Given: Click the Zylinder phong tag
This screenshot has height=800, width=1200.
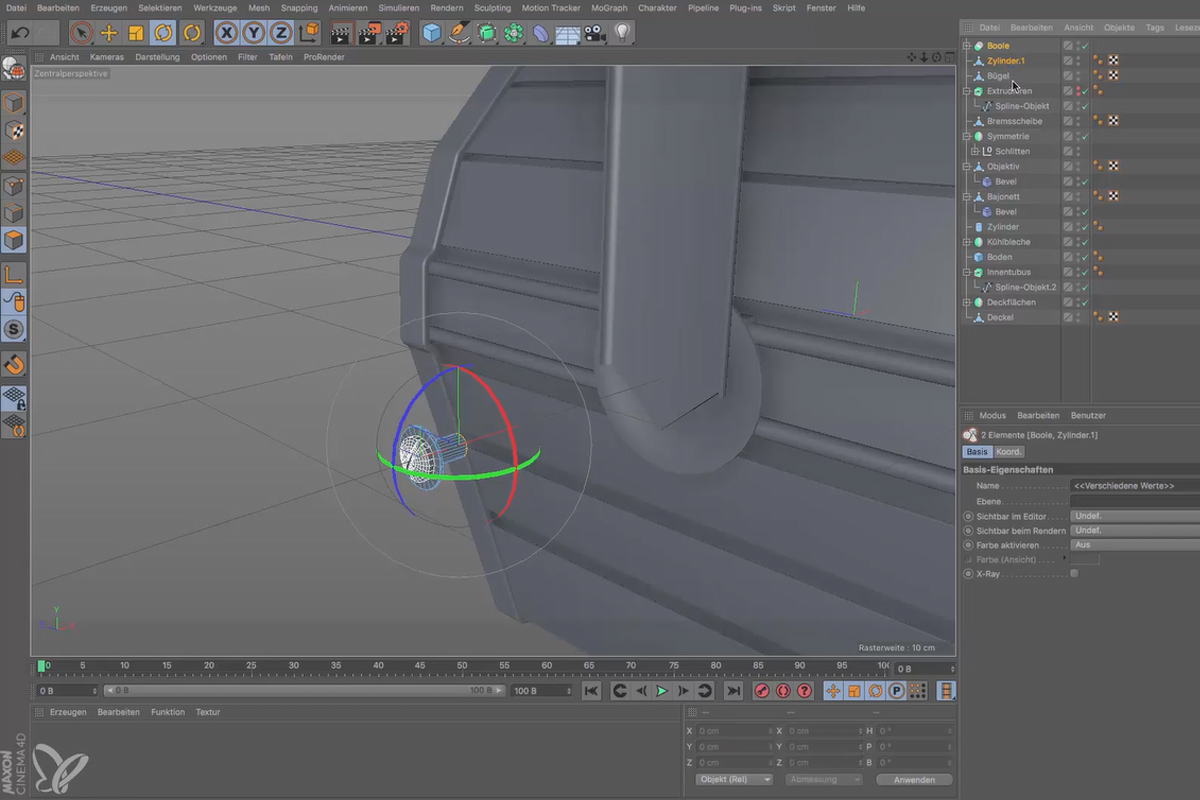Looking at the screenshot, I should point(1098,227).
